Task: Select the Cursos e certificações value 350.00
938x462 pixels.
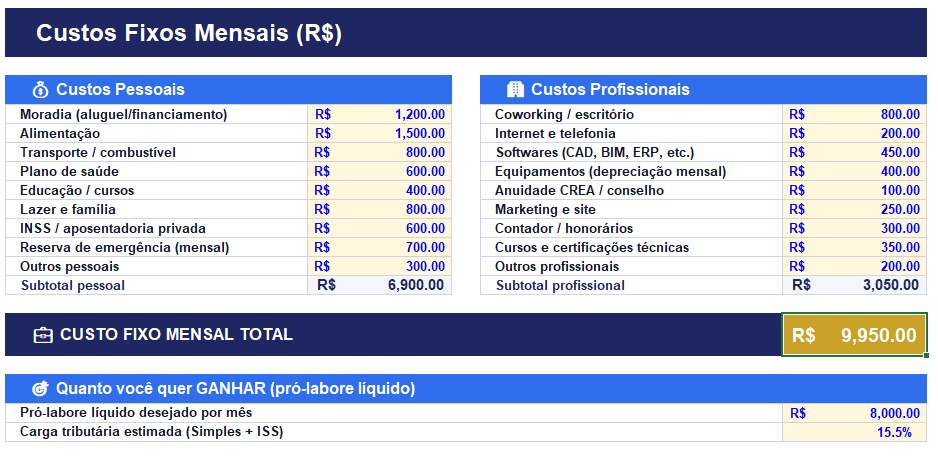Action: [x=855, y=247]
